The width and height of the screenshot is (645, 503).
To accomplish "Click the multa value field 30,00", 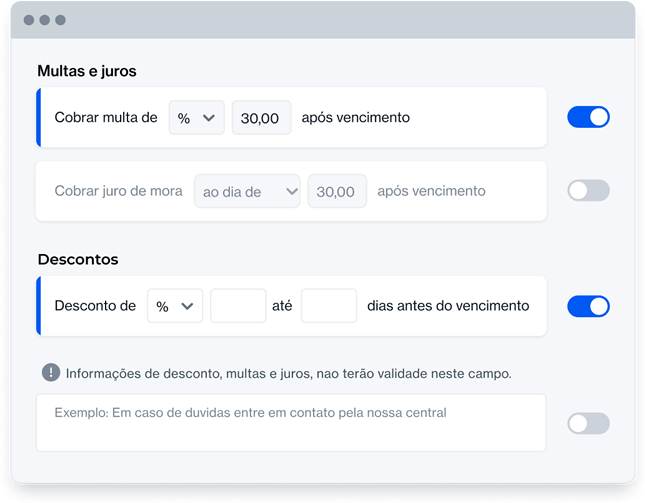I will pos(261,117).
